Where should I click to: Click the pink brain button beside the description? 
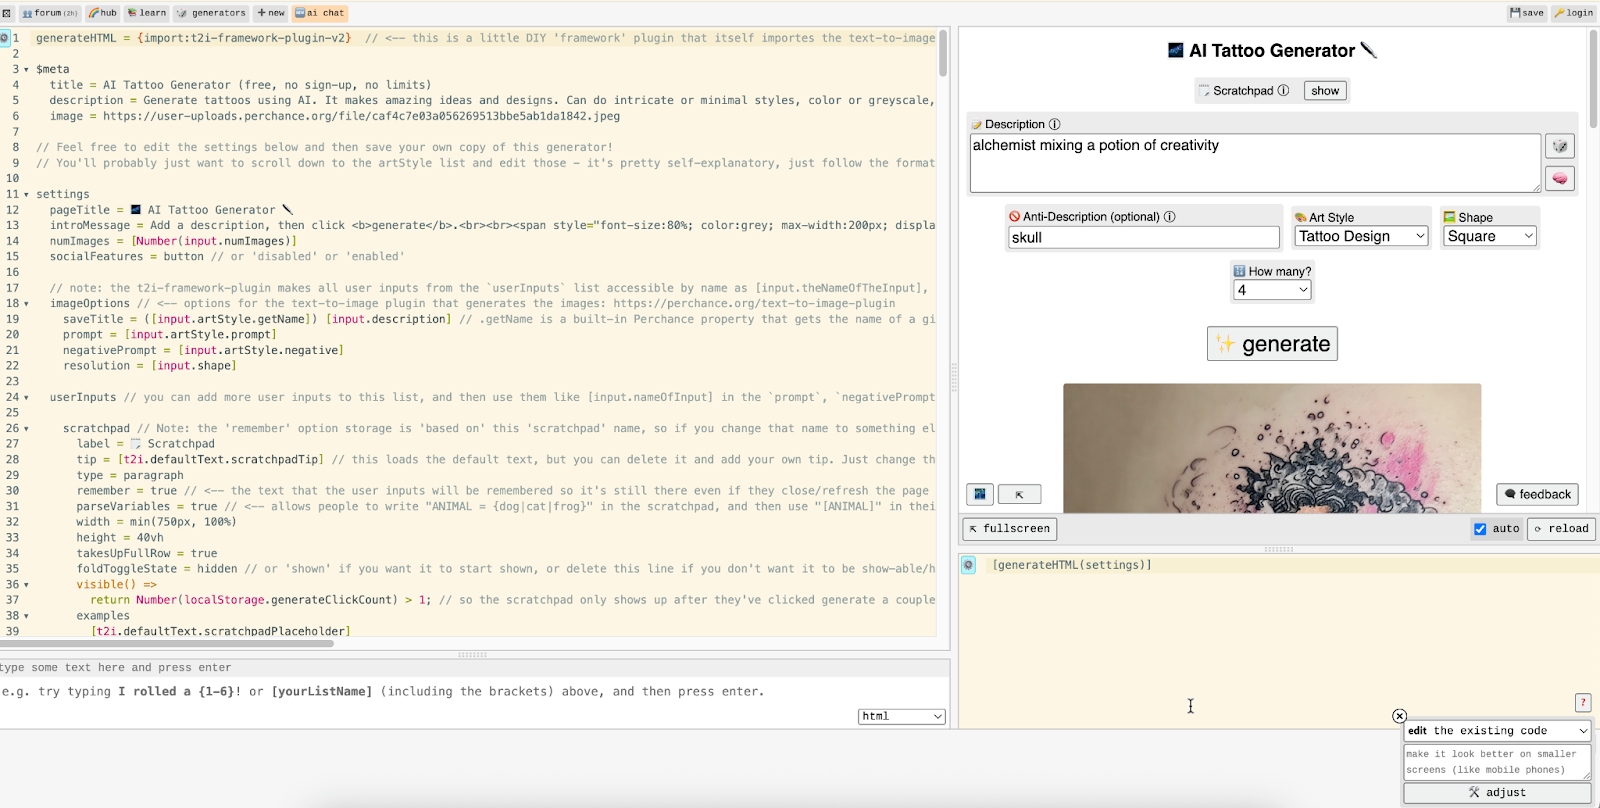[1560, 178]
